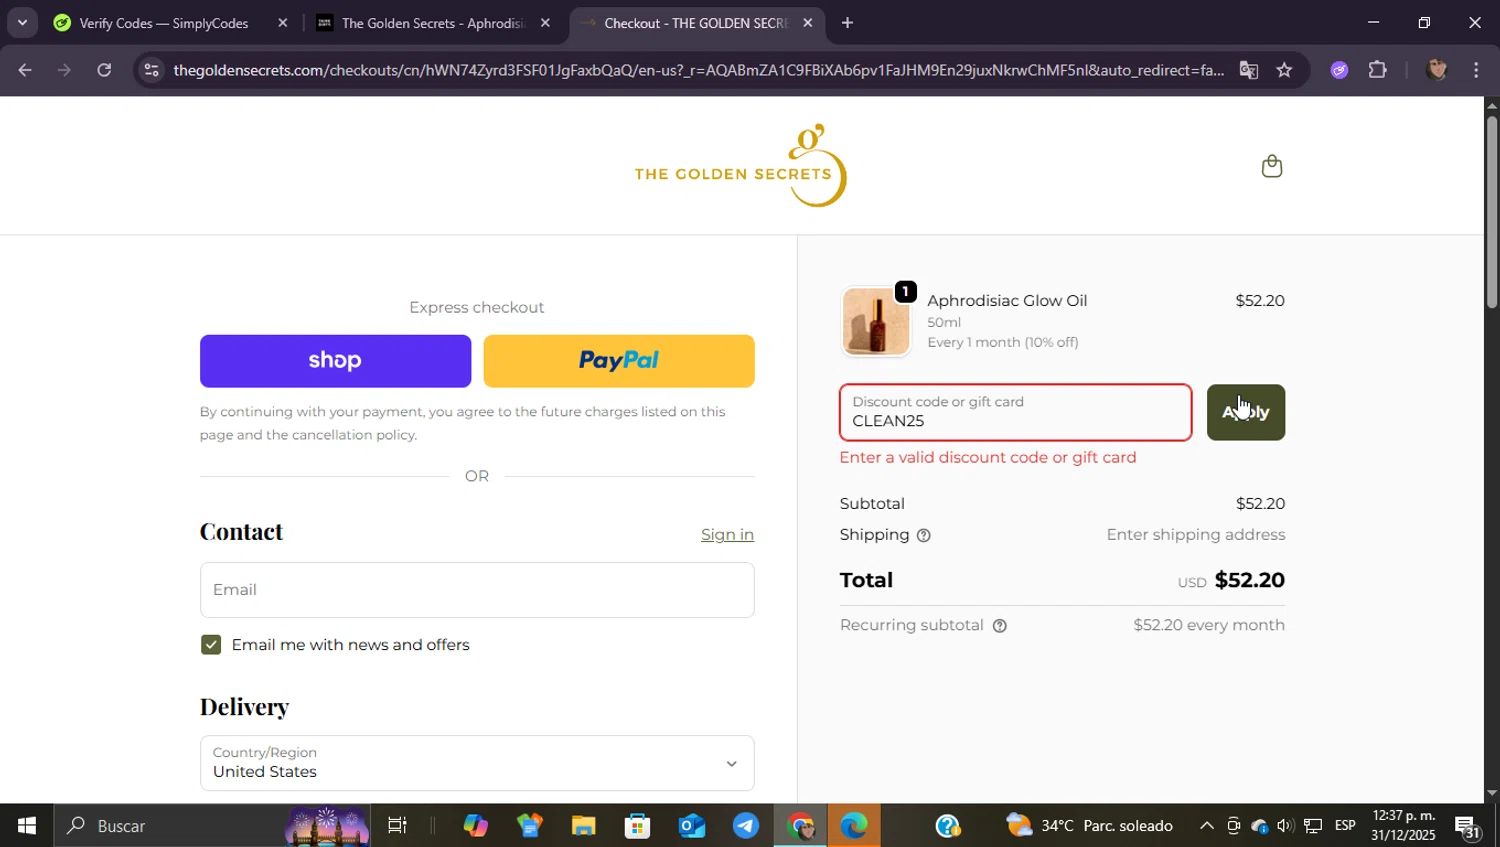Open Task View on the taskbar
The image size is (1500, 847).
[397, 826]
